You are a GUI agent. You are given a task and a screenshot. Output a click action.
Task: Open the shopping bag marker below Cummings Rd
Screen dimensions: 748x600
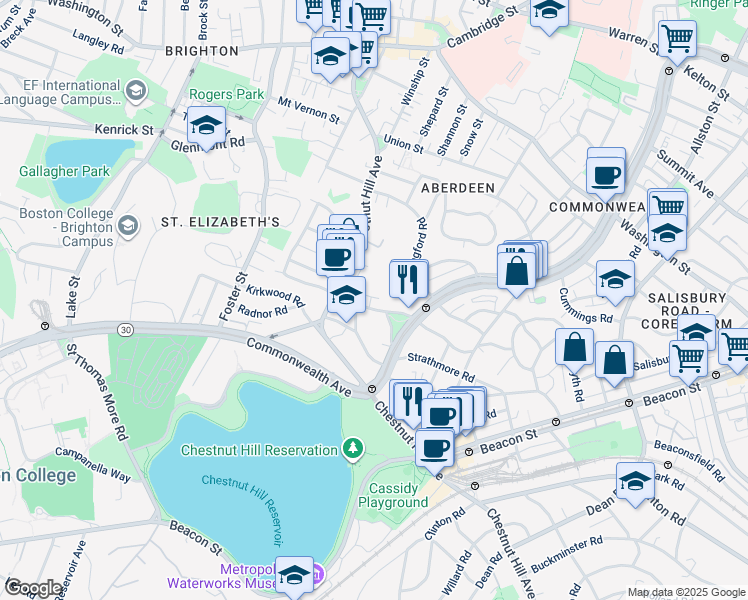click(574, 348)
